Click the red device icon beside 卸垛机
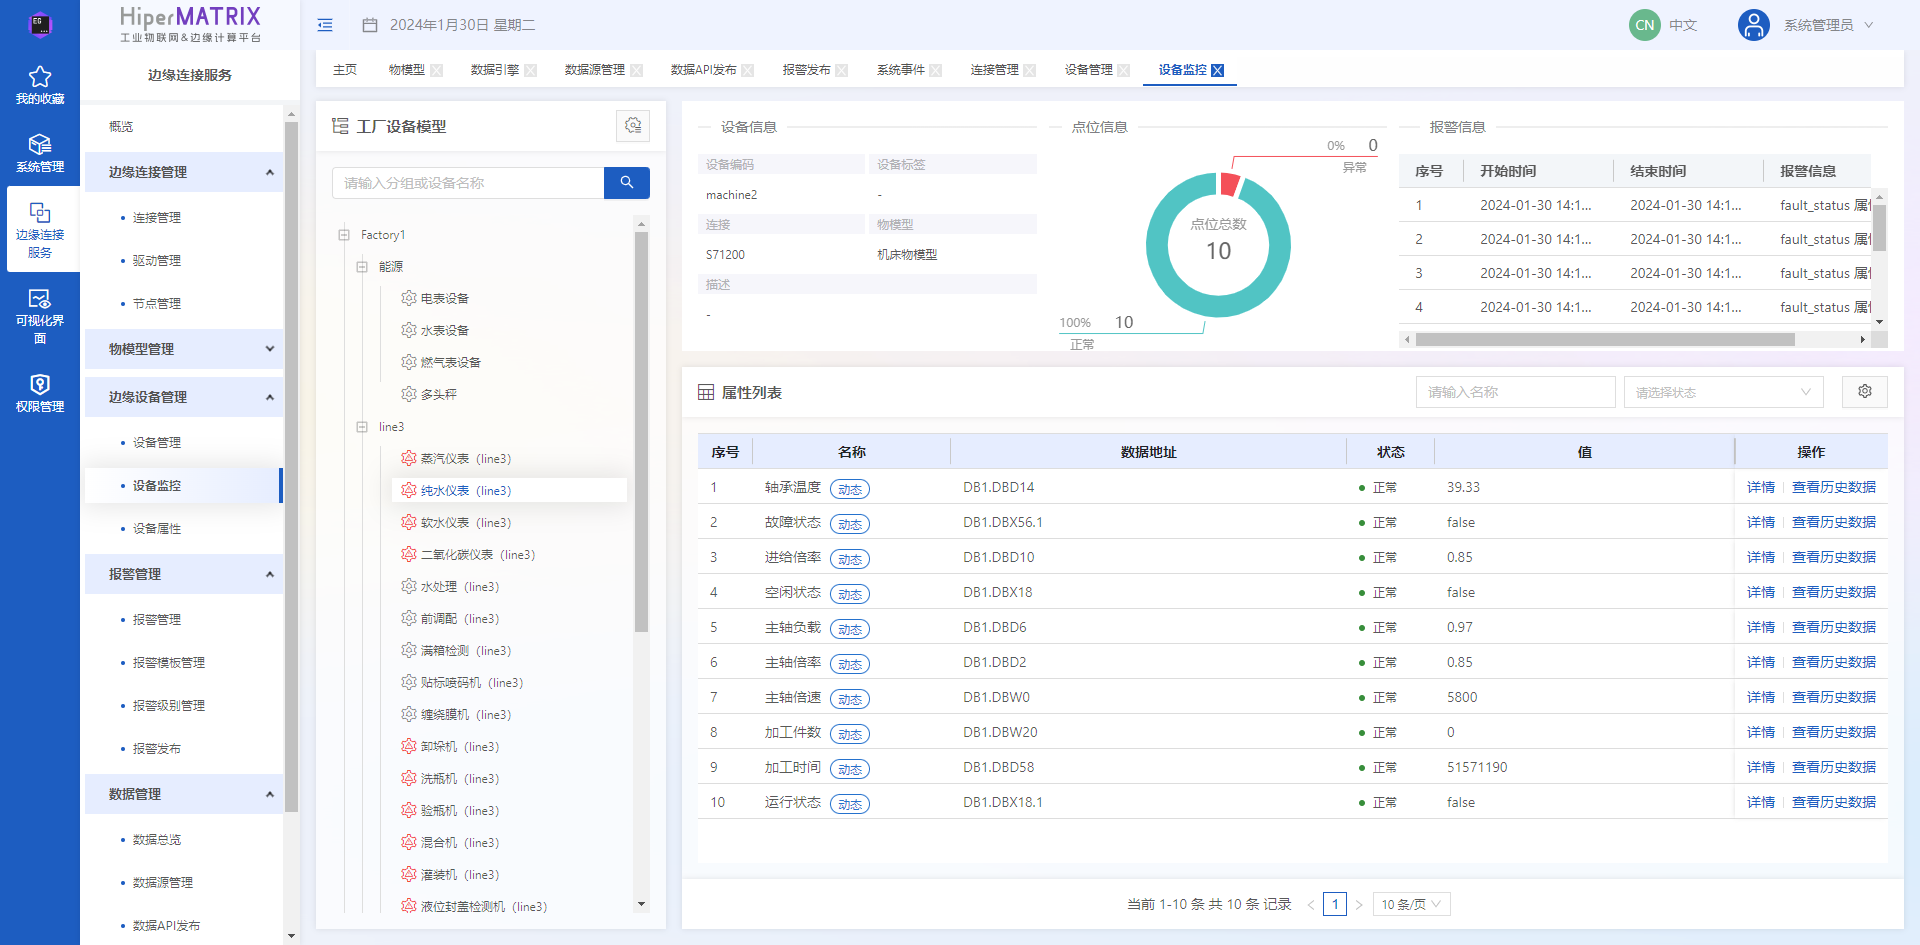 [409, 746]
